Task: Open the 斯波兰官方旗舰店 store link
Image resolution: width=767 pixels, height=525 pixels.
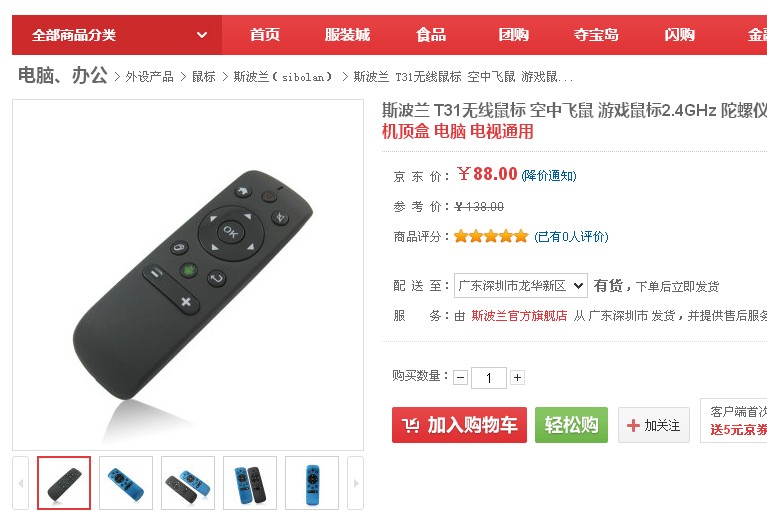Action: point(519,316)
